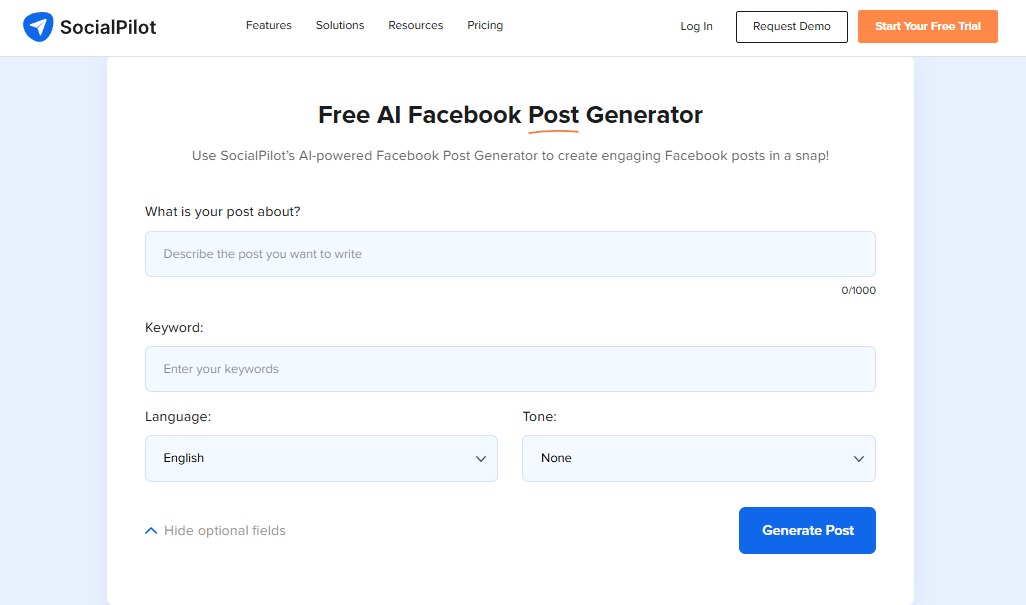Click the Enter your keywords field
Screen dimensions: 1026x605
510,369
